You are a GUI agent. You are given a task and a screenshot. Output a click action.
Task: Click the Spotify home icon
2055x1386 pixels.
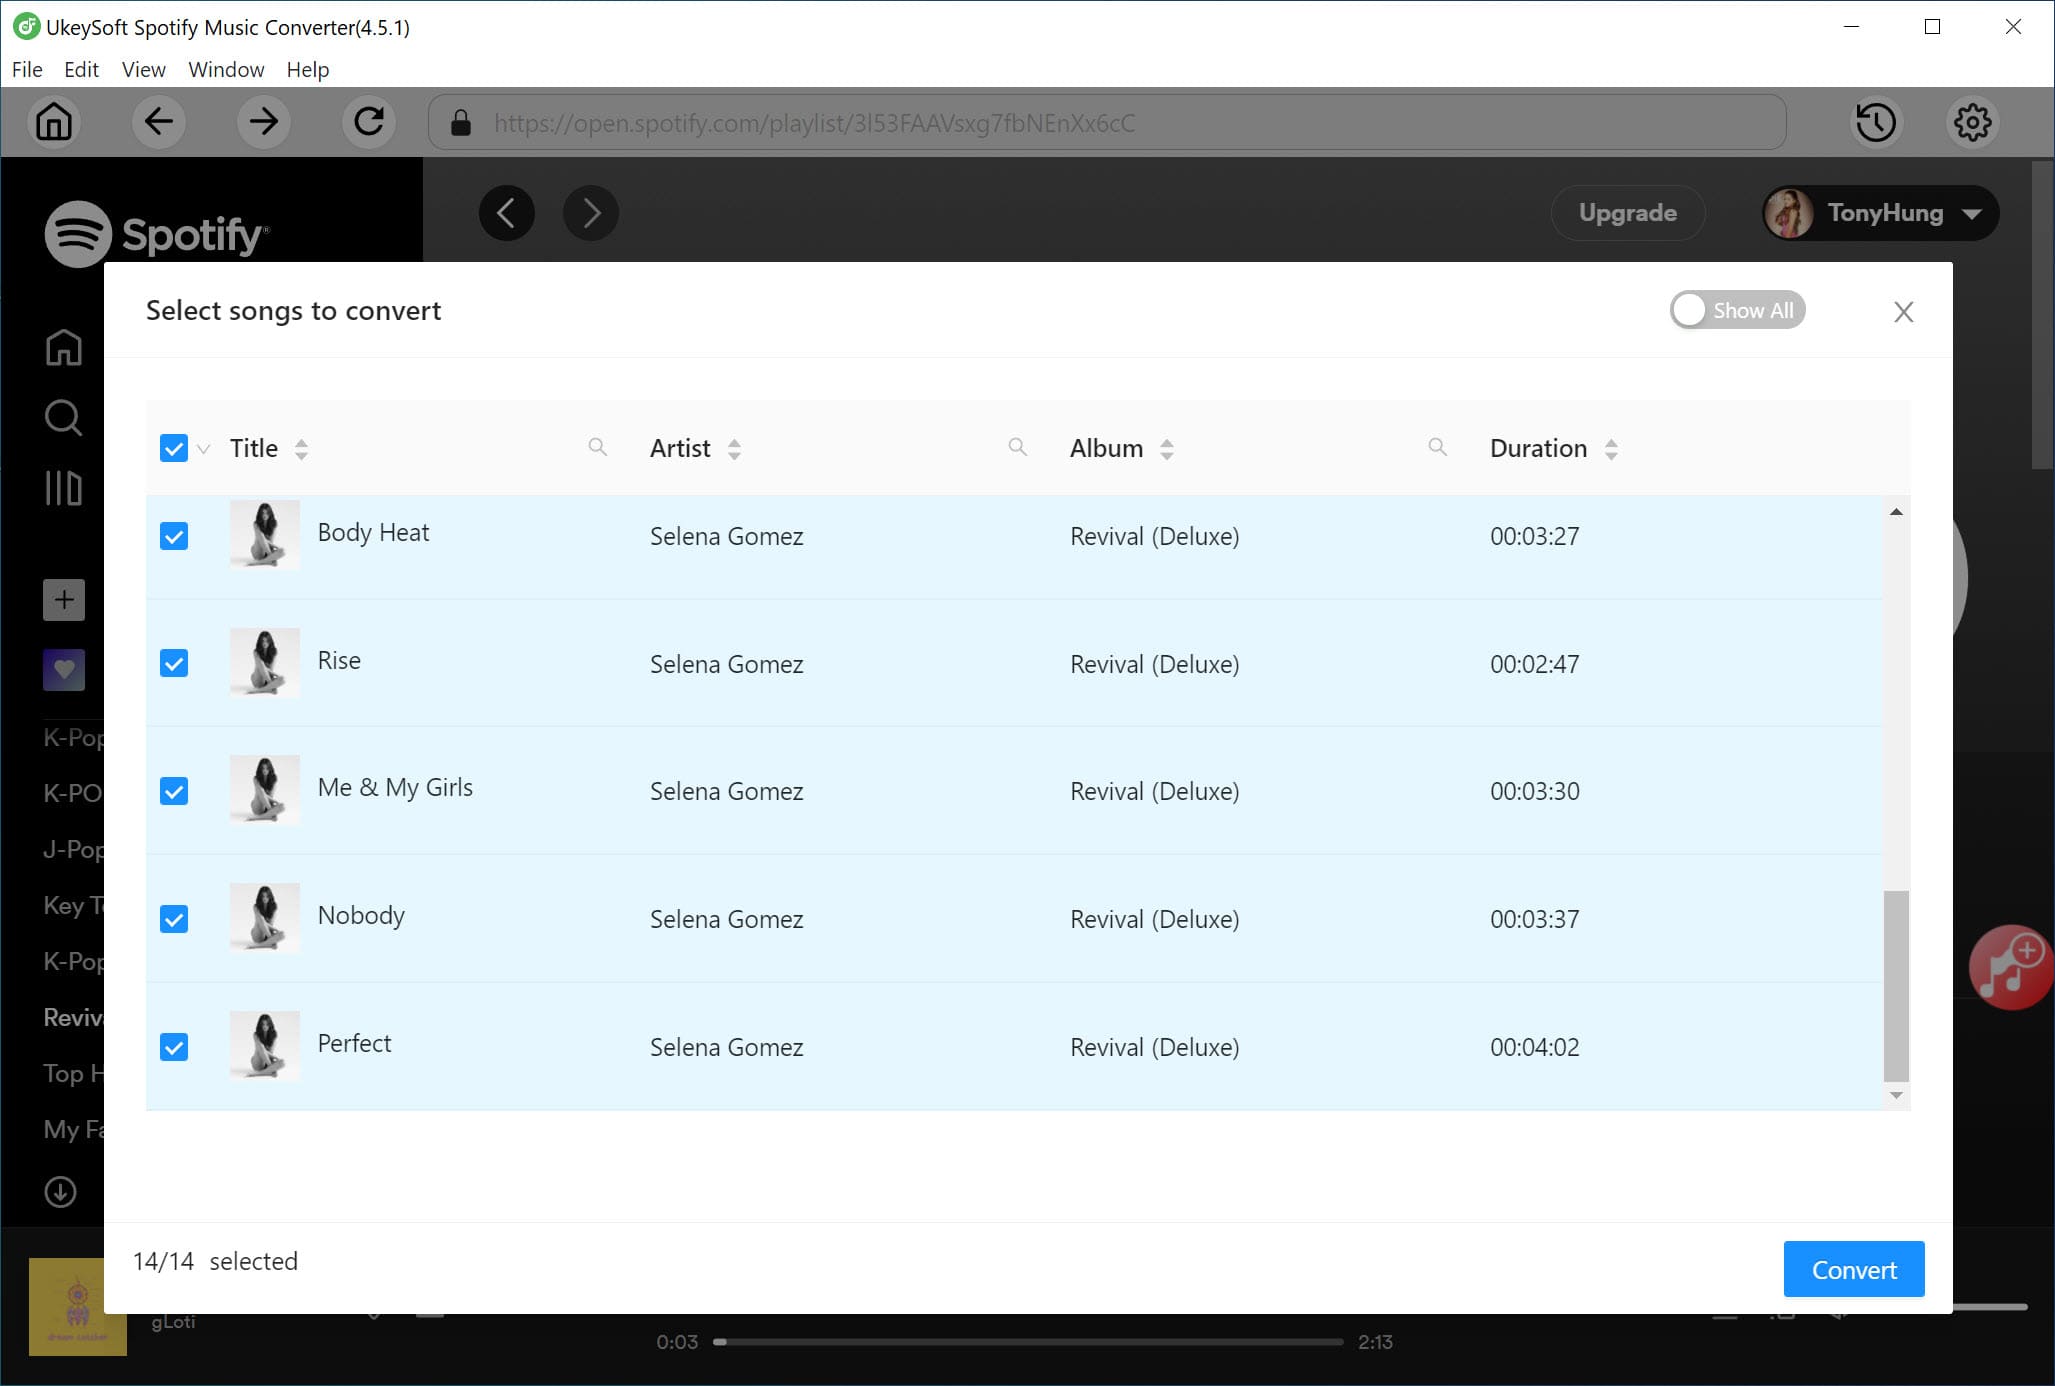tap(63, 348)
